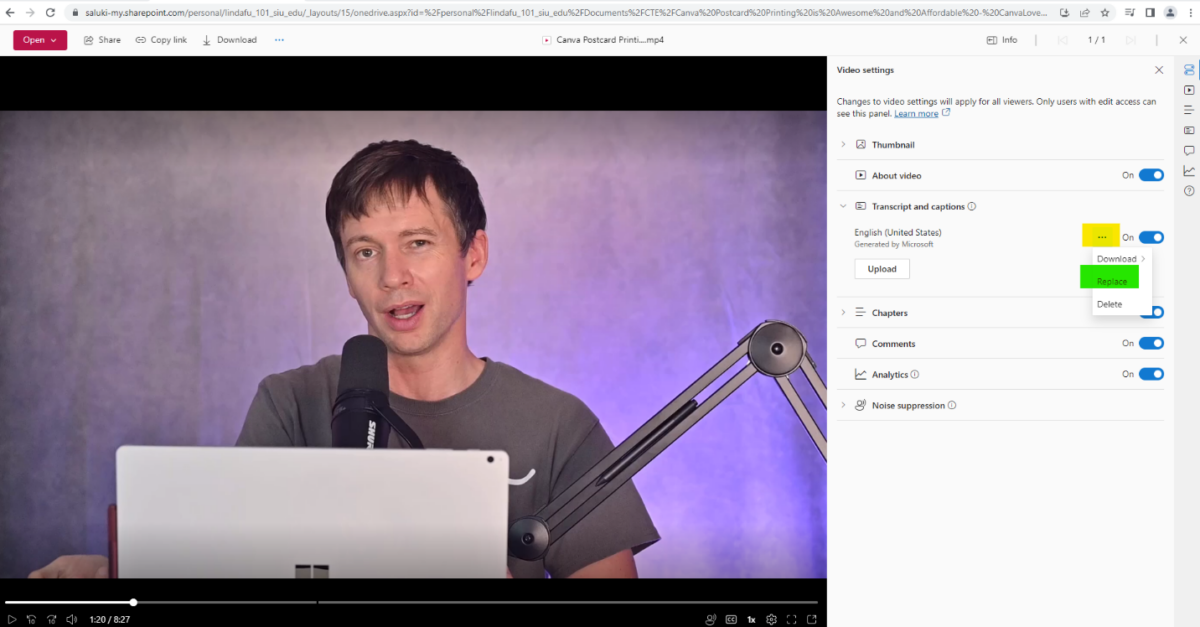Viewport: 1200px width, 627px height.
Task: Choose Delete from the captions menu
Action: pyautogui.click(x=1109, y=304)
